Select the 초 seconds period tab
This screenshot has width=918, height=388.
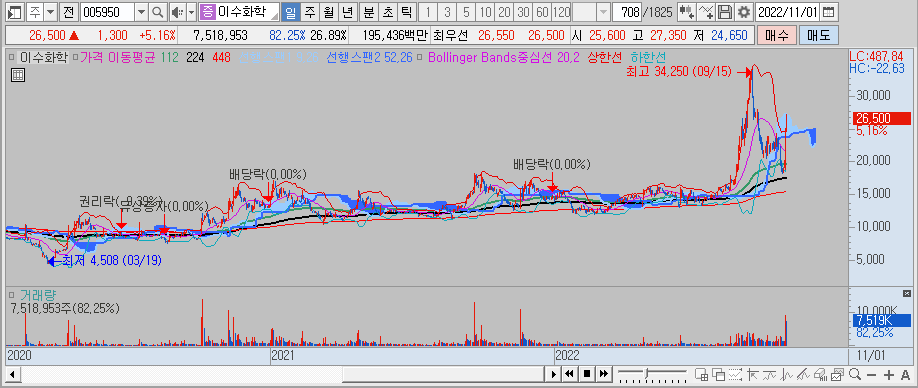(x=388, y=12)
